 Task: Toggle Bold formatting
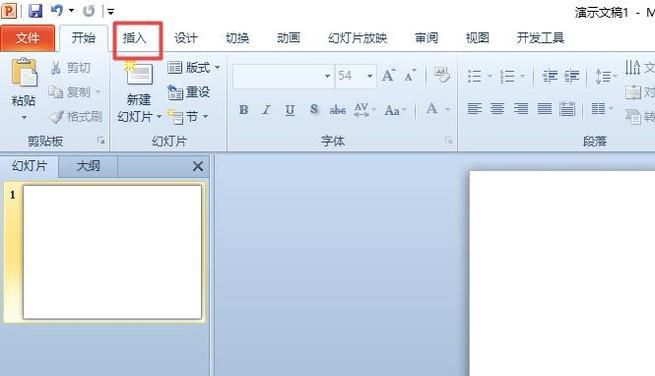click(x=244, y=110)
